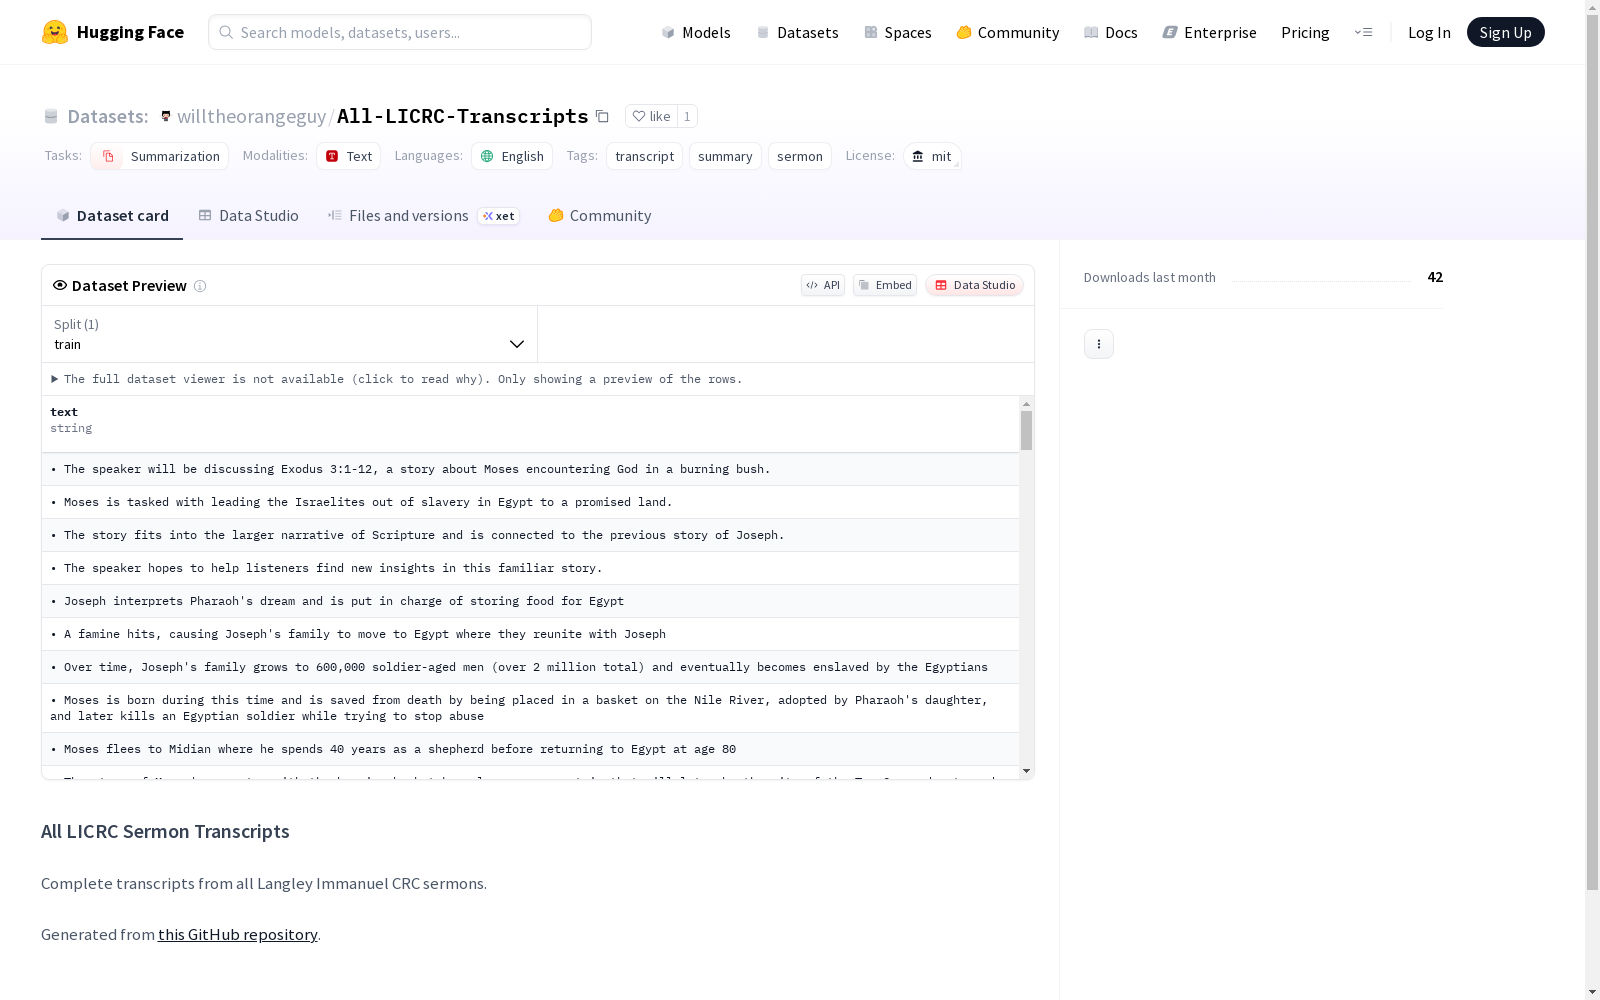Click row mentioning 600,000 soldier-aged men
The image size is (1600, 1000).
[530, 667]
